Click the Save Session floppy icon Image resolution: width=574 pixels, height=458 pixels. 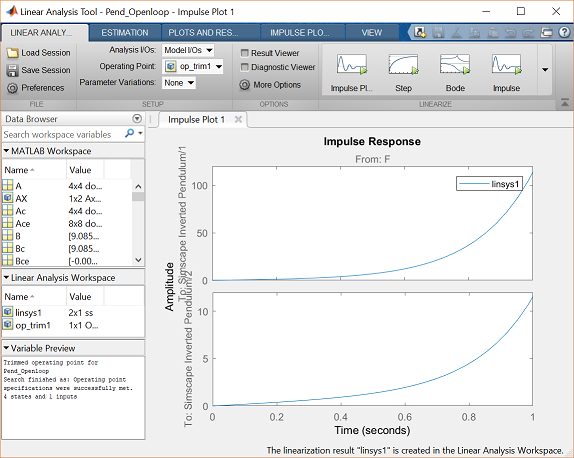pos(12,70)
